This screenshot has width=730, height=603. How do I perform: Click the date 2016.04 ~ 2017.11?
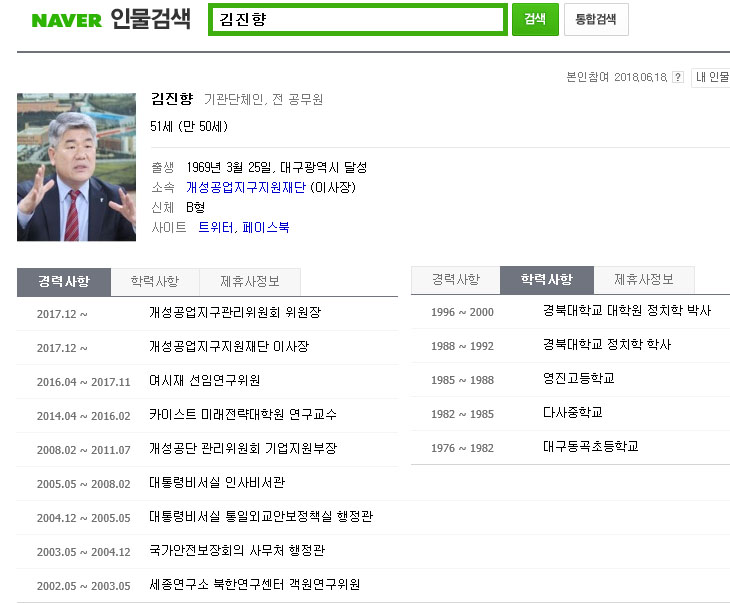point(83,382)
